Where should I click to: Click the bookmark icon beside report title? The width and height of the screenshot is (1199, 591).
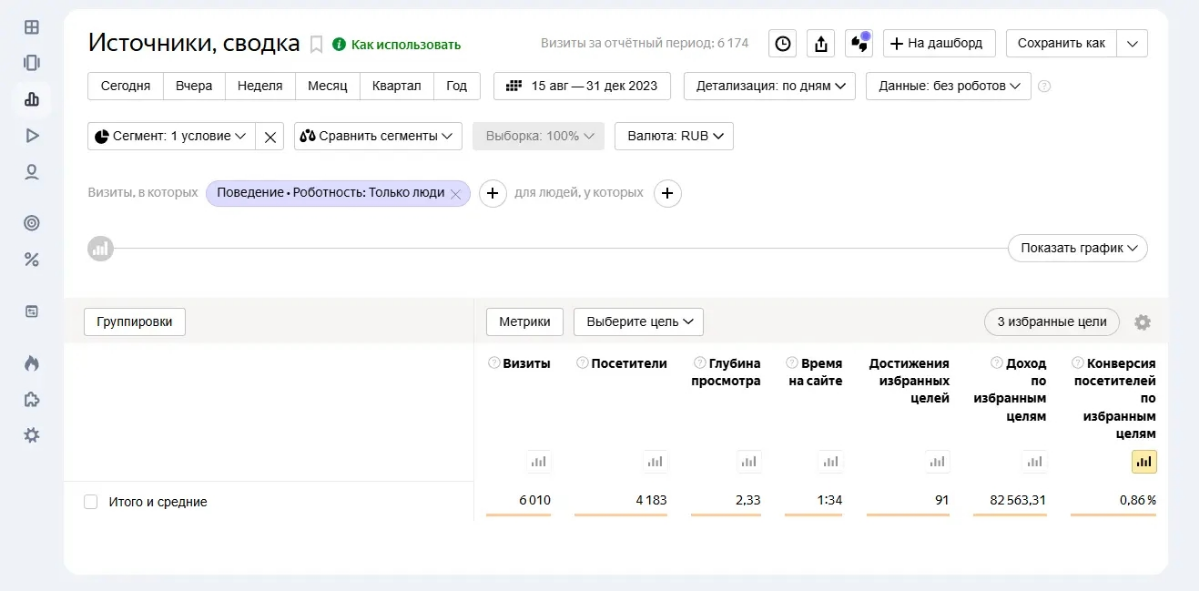click(x=316, y=44)
